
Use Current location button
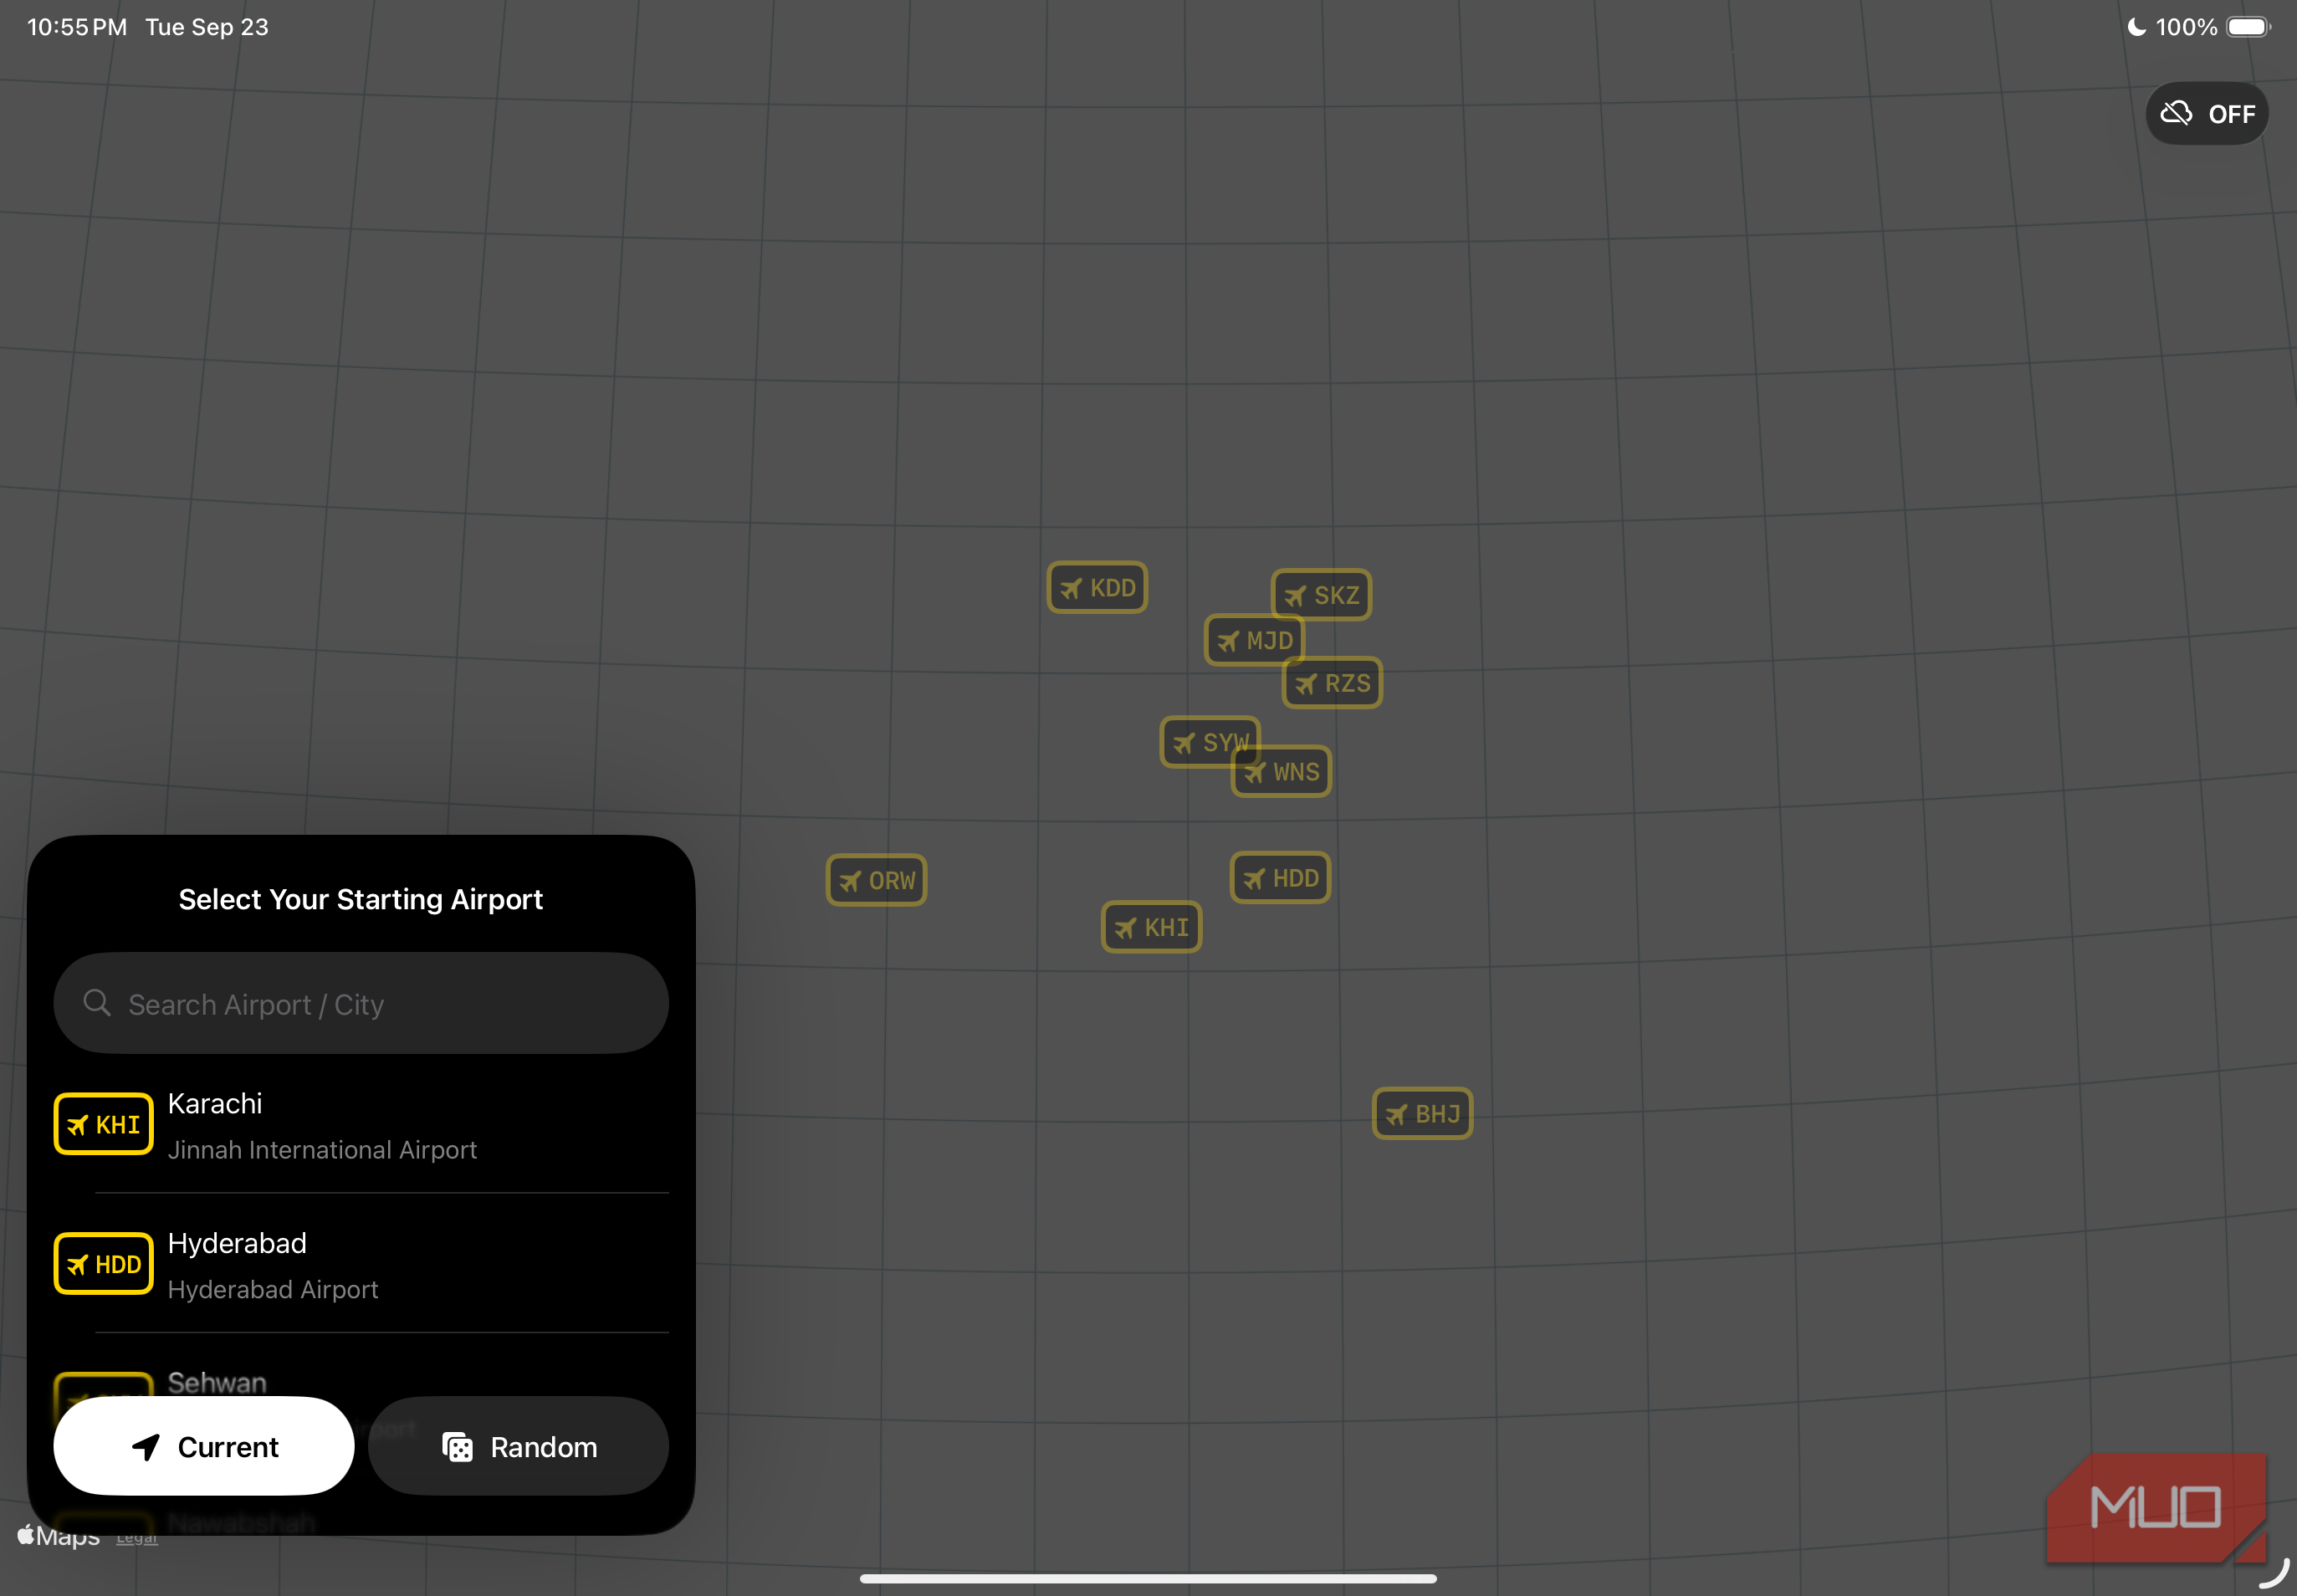tap(204, 1446)
